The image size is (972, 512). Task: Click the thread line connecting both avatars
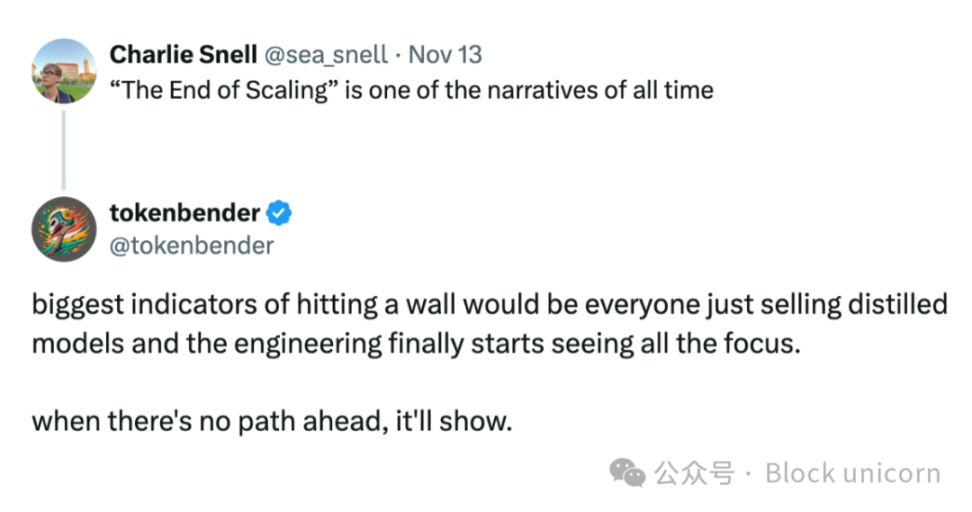point(63,149)
